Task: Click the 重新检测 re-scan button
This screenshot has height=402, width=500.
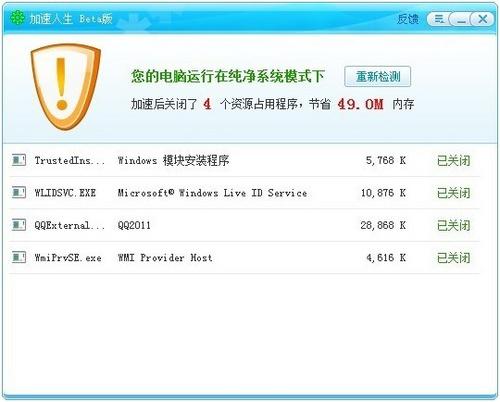Action: 377,77
